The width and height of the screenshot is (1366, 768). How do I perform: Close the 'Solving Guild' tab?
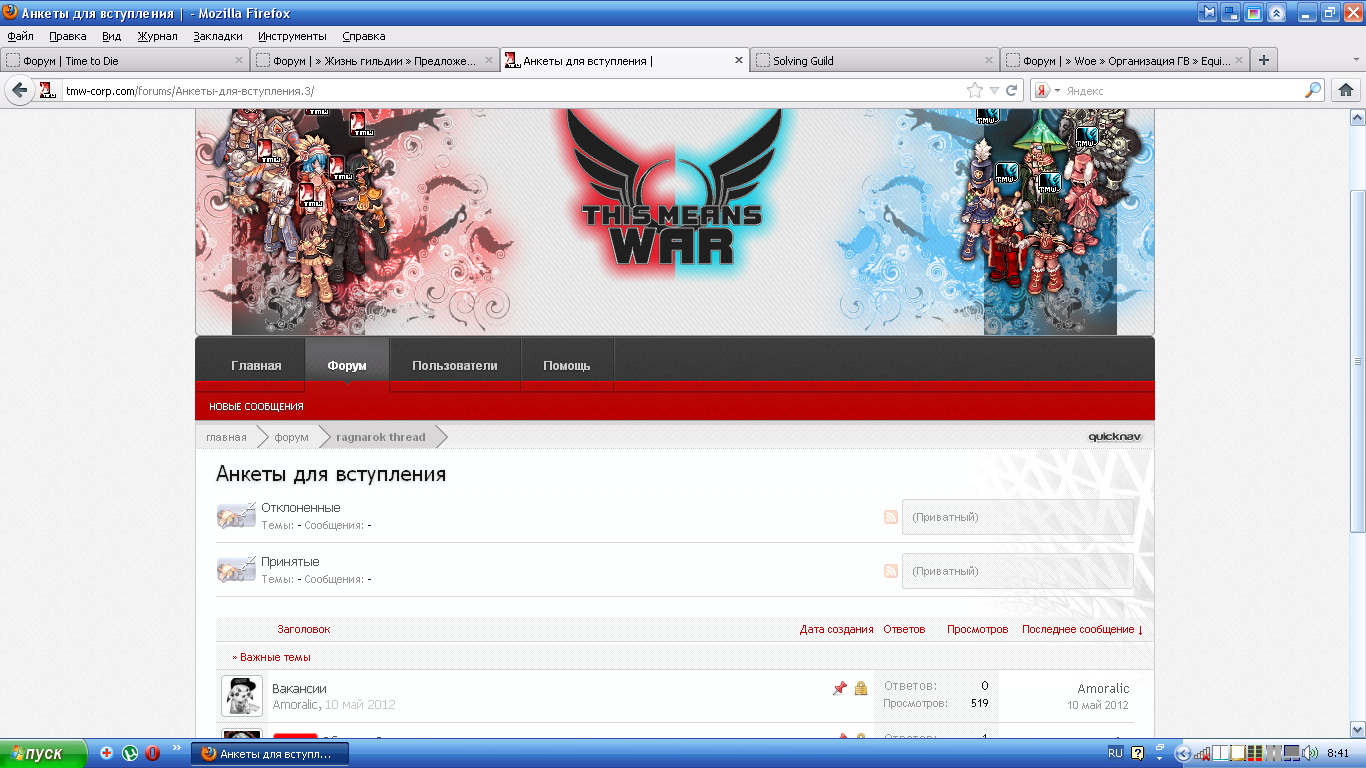point(990,60)
